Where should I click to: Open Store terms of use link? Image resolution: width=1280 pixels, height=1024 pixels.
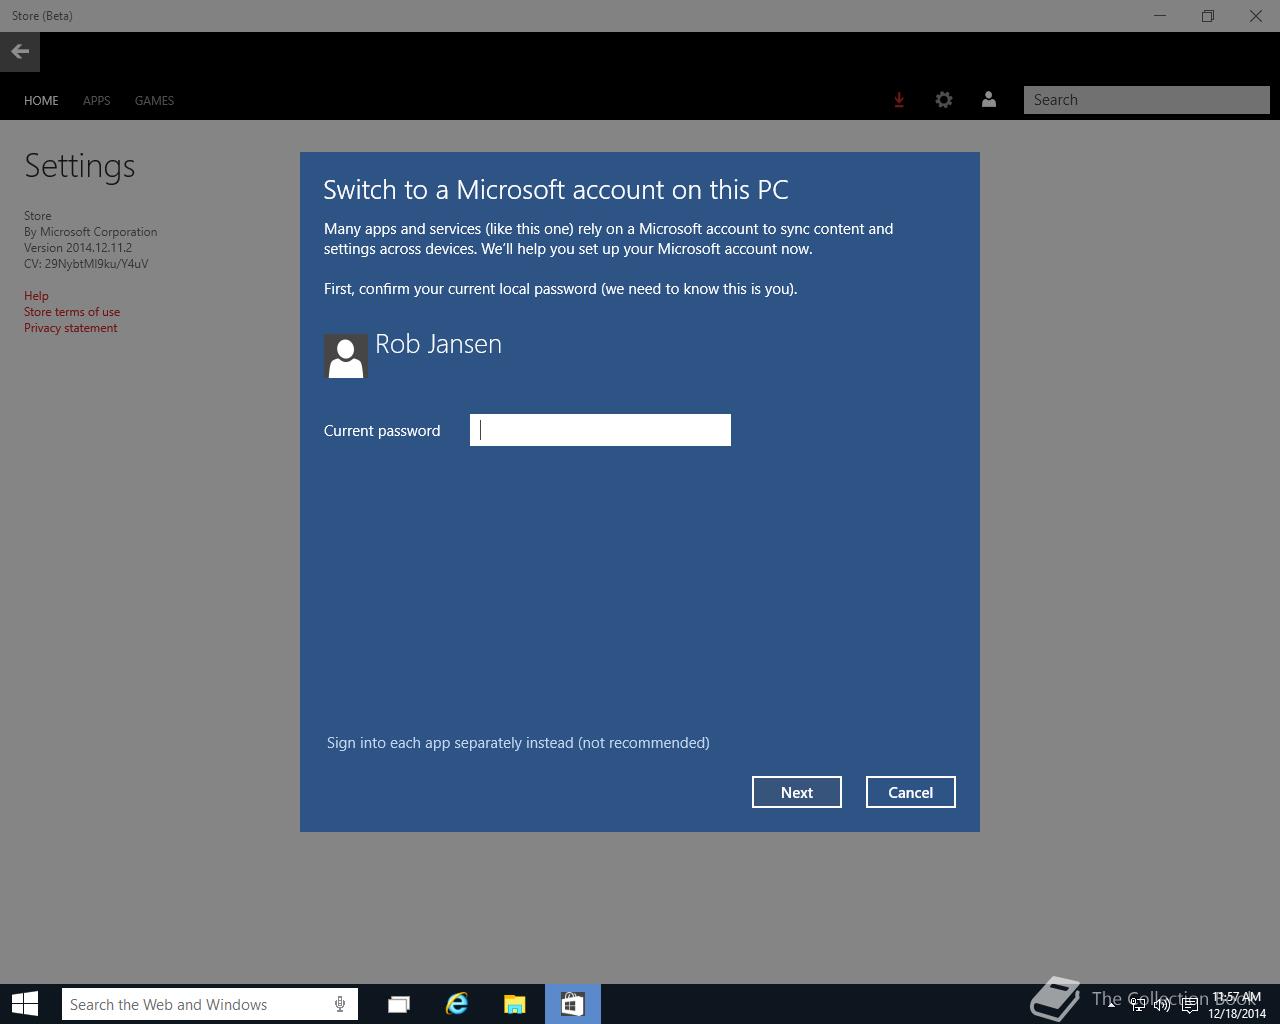(72, 312)
